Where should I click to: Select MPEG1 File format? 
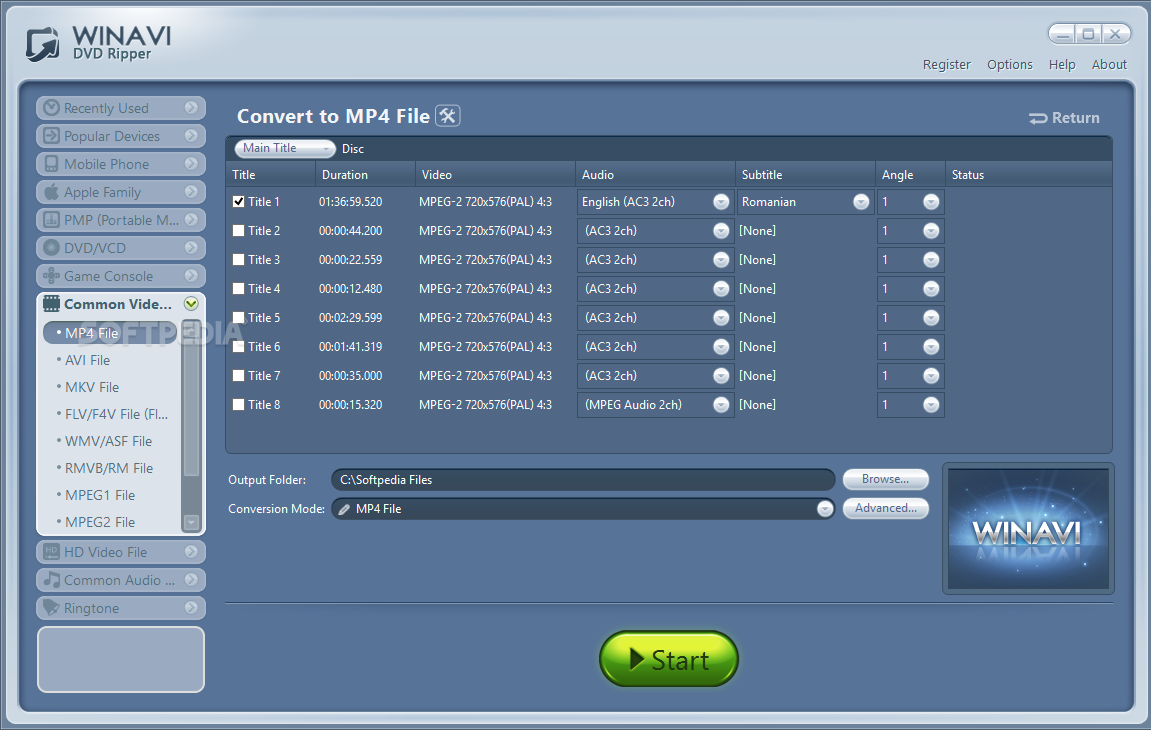click(99, 495)
